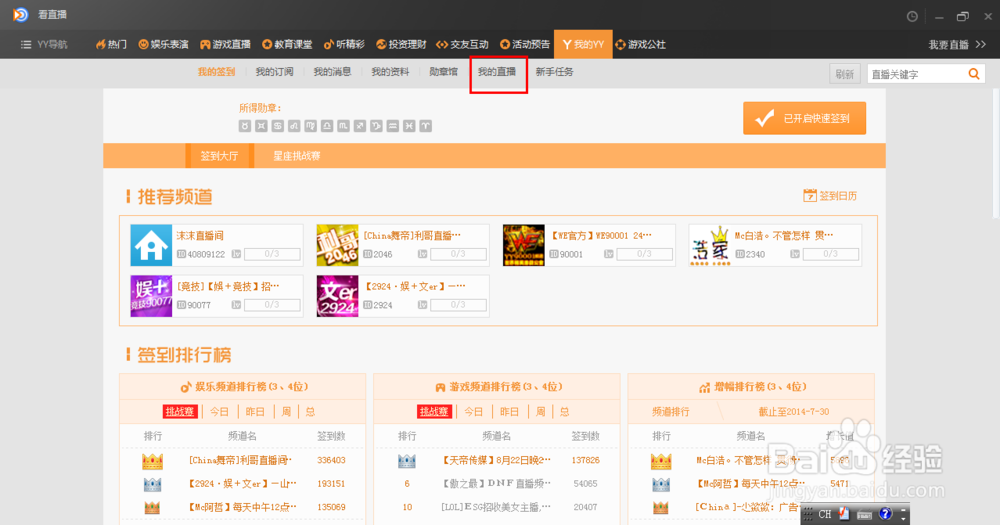Select the 星座挑战赛 tab

click(297, 156)
